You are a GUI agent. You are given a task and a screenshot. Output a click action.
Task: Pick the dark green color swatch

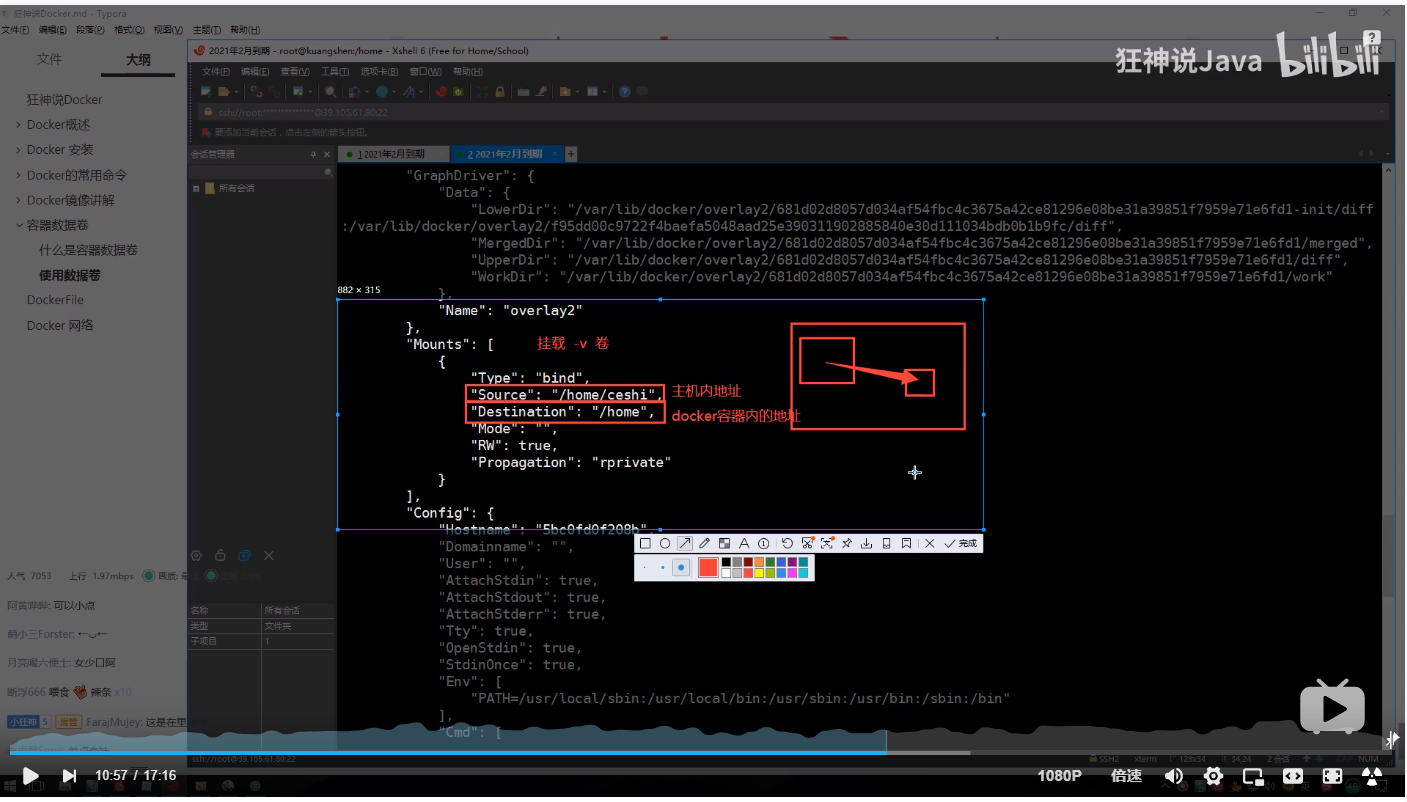[770, 562]
